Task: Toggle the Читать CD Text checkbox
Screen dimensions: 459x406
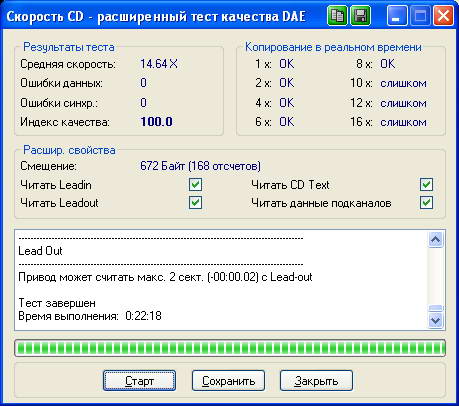Action: pos(426,184)
